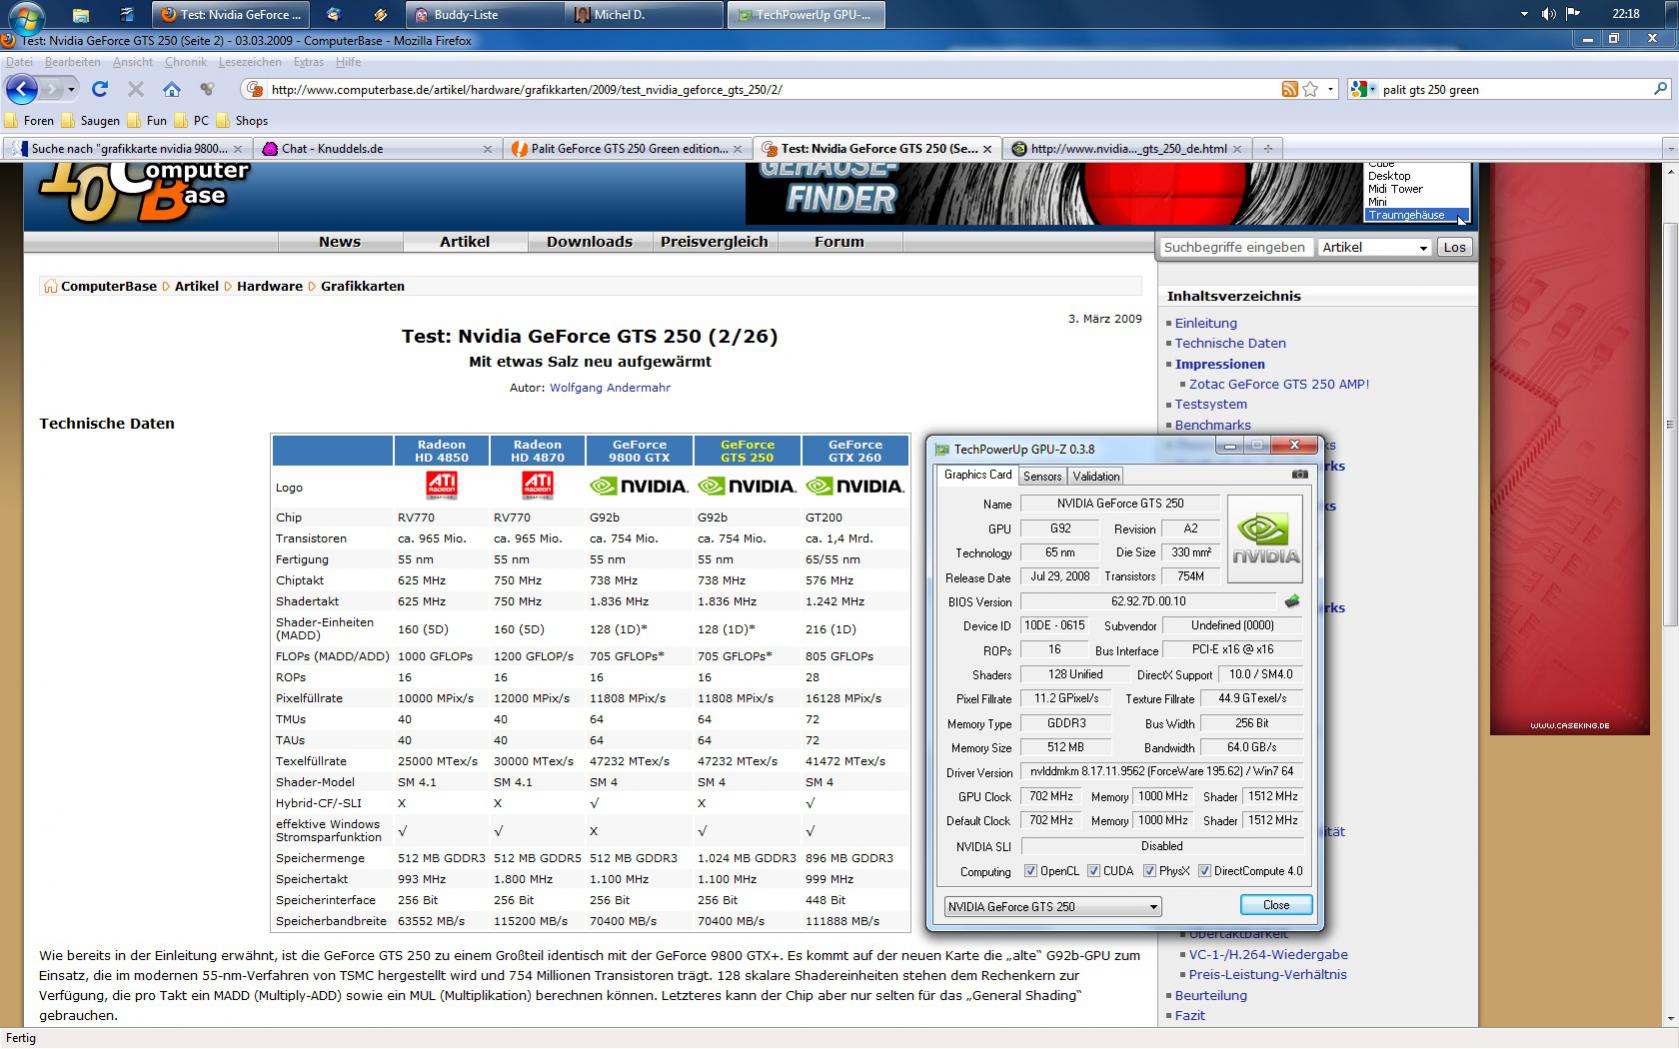Viewport: 1679px width, 1049px height.
Task: Reload the page with refresh icon
Action: coord(100,89)
